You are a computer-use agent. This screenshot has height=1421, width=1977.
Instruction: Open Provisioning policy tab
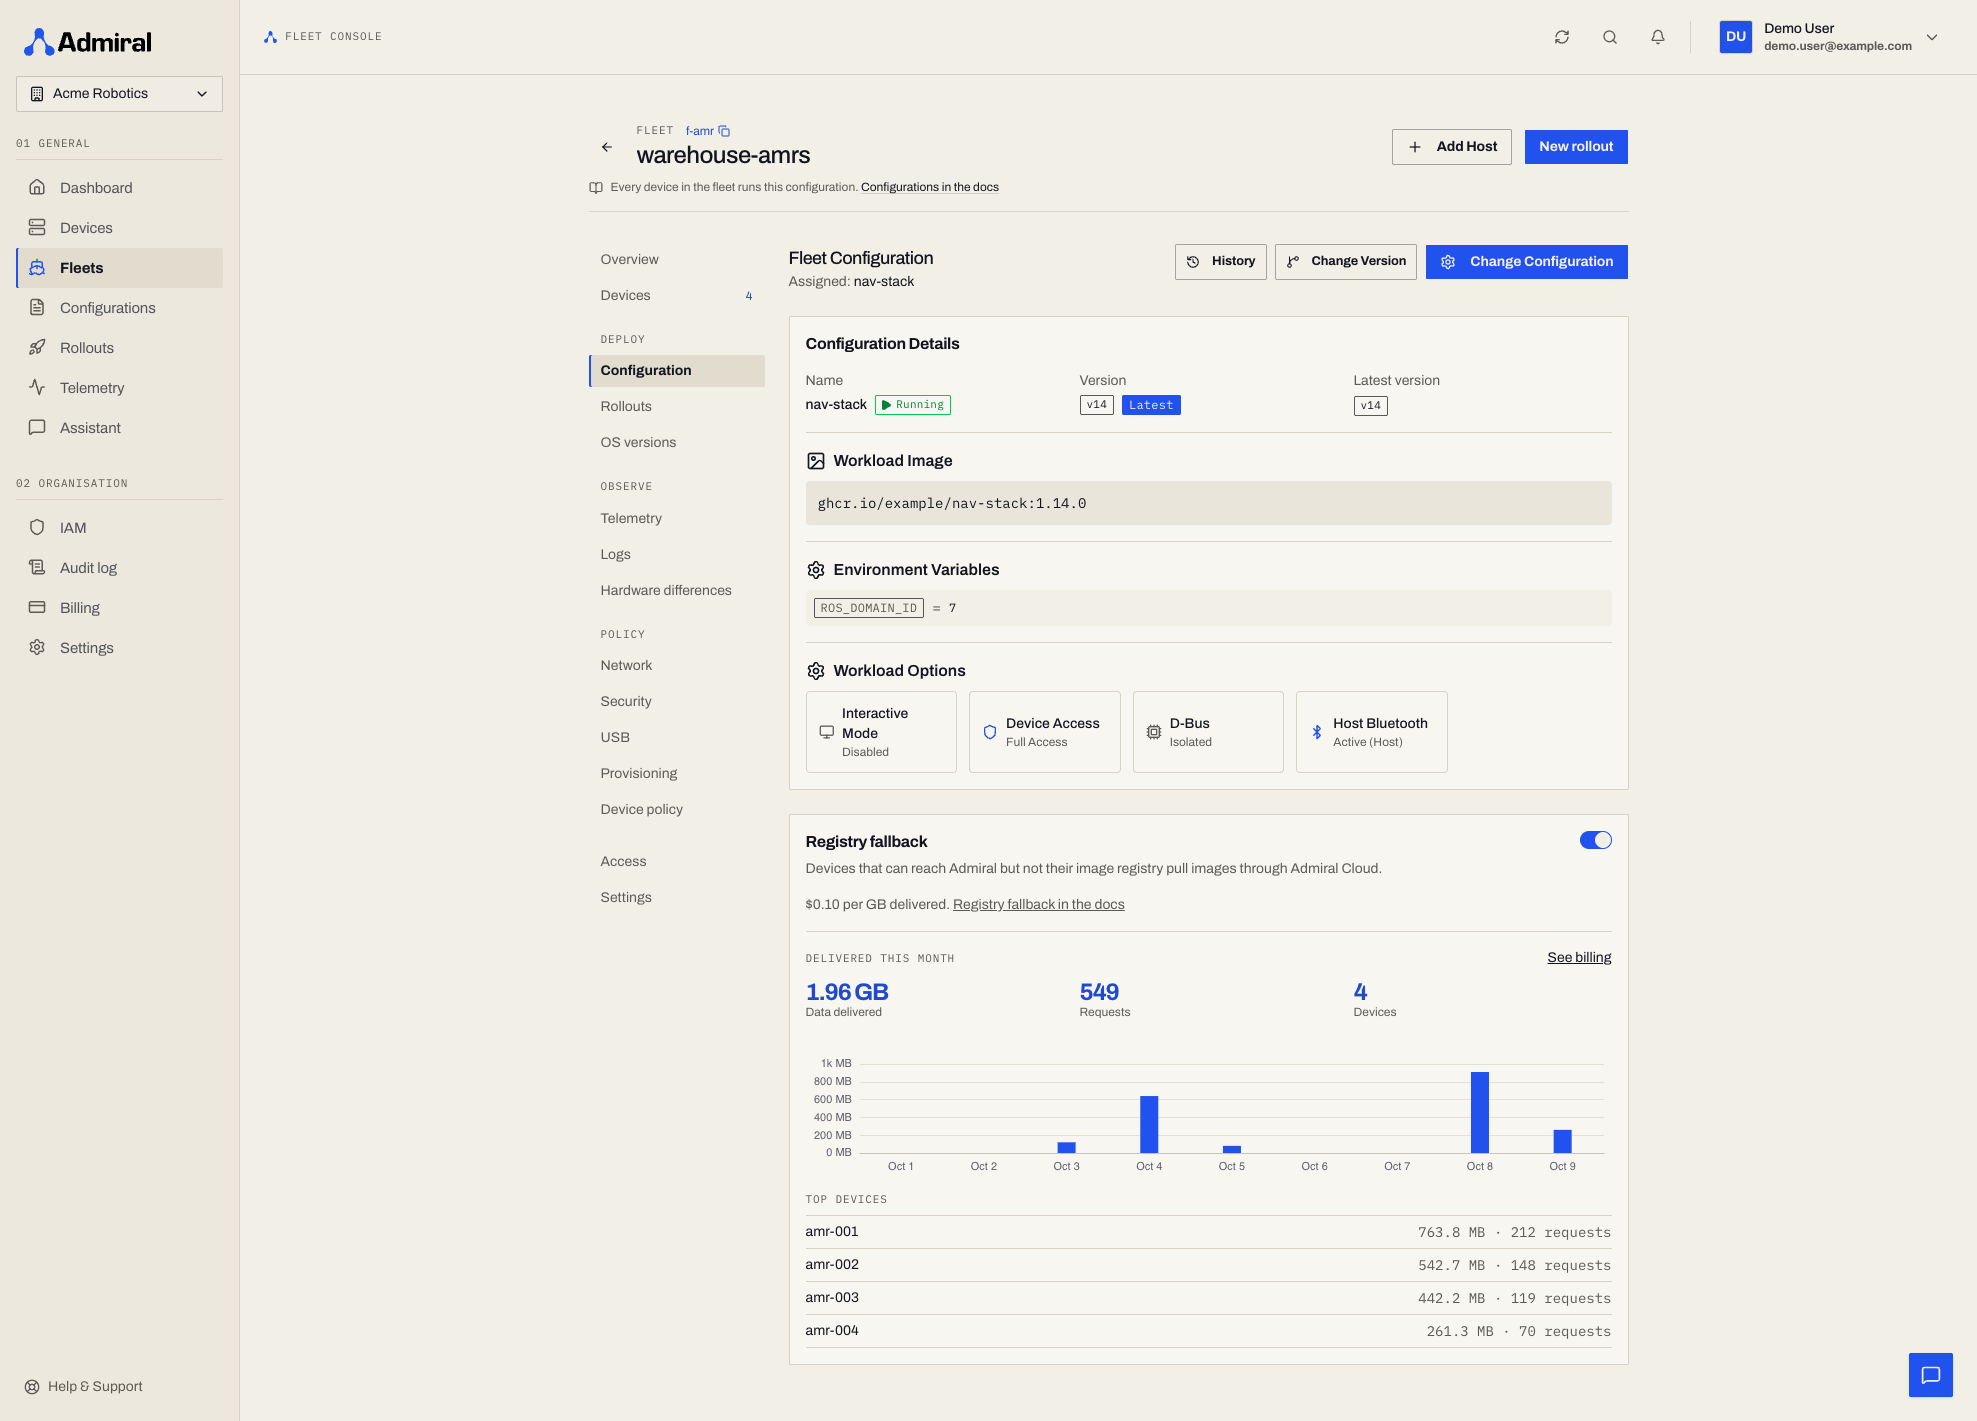(x=677, y=773)
